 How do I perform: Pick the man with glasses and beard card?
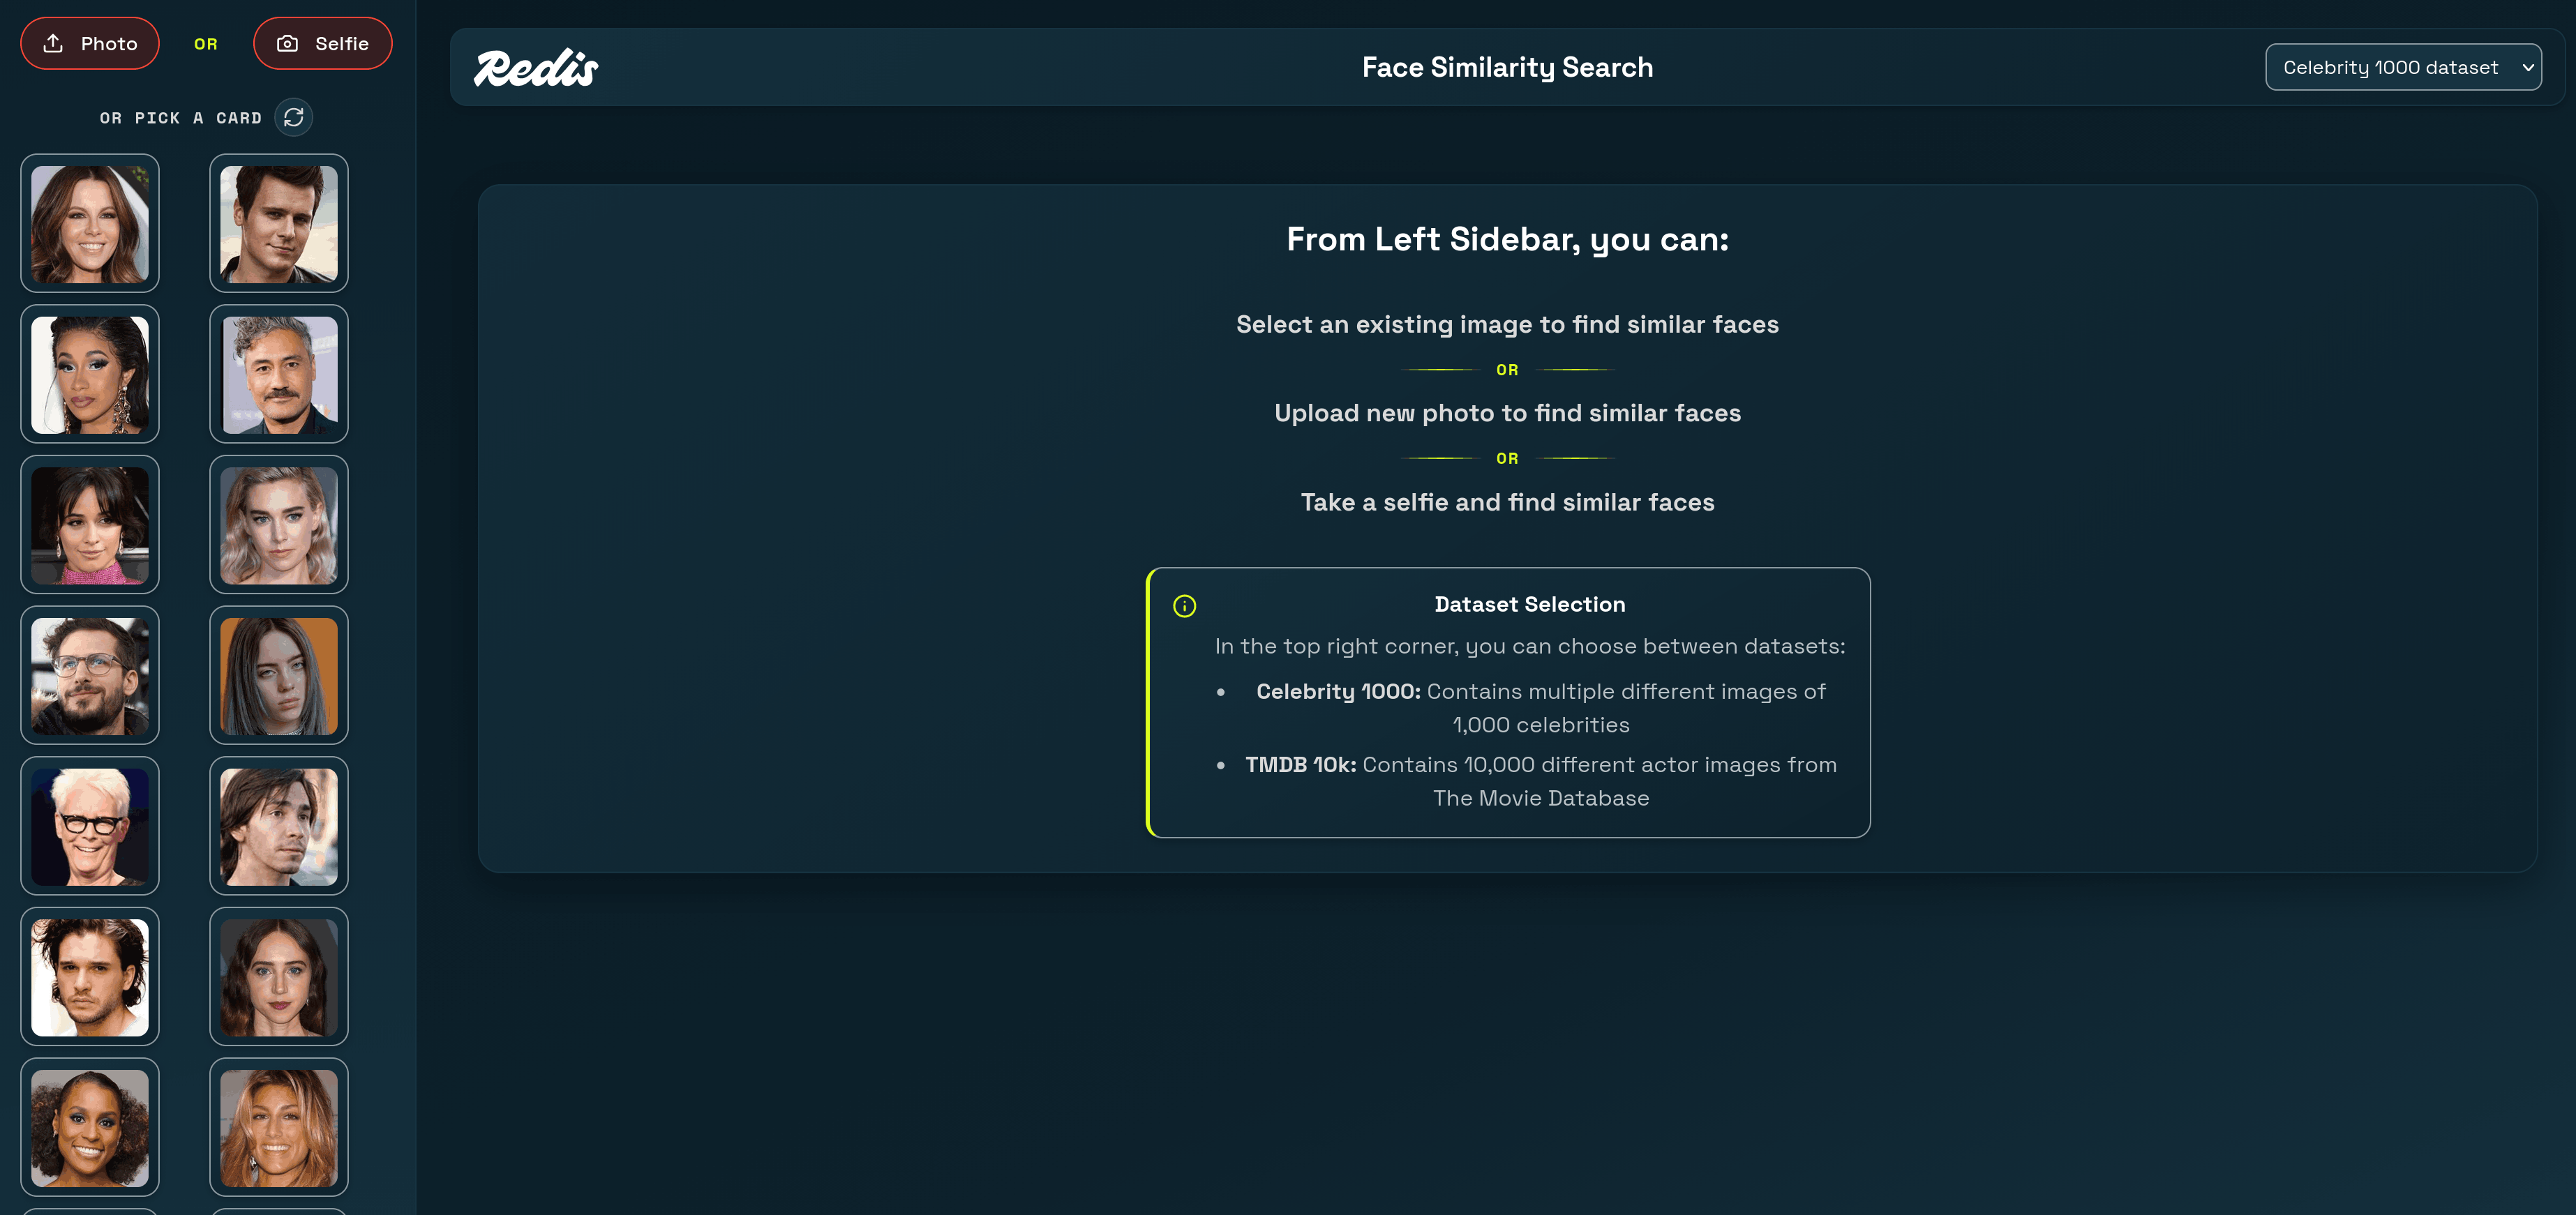90,675
